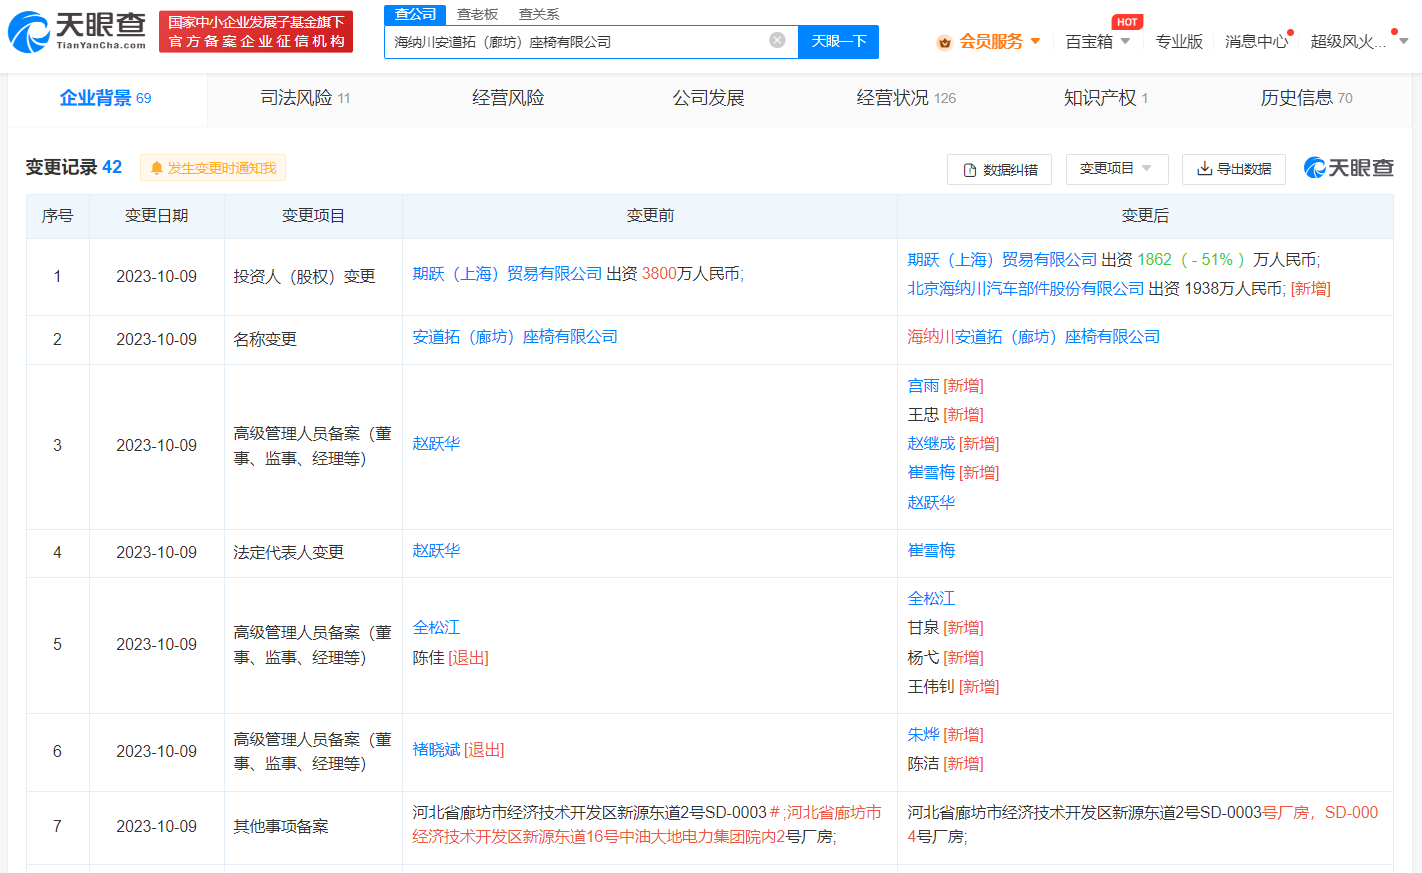Select the 司法风险 tab
Screen dimensions: 1422x873
(305, 98)
